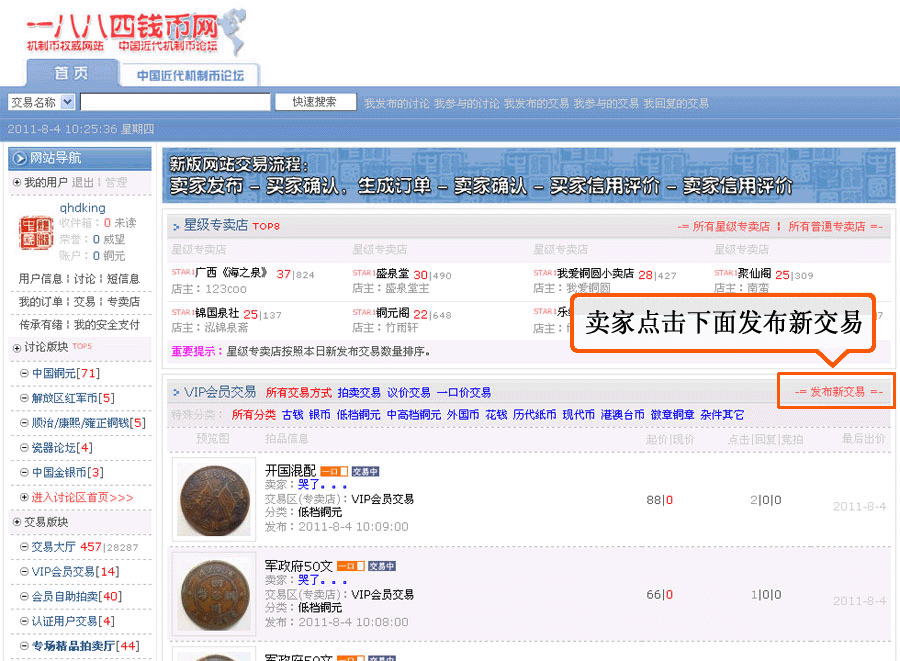Collapse the 中国铜元 forum item icon
900x661 pixels.
pos(24,374)
